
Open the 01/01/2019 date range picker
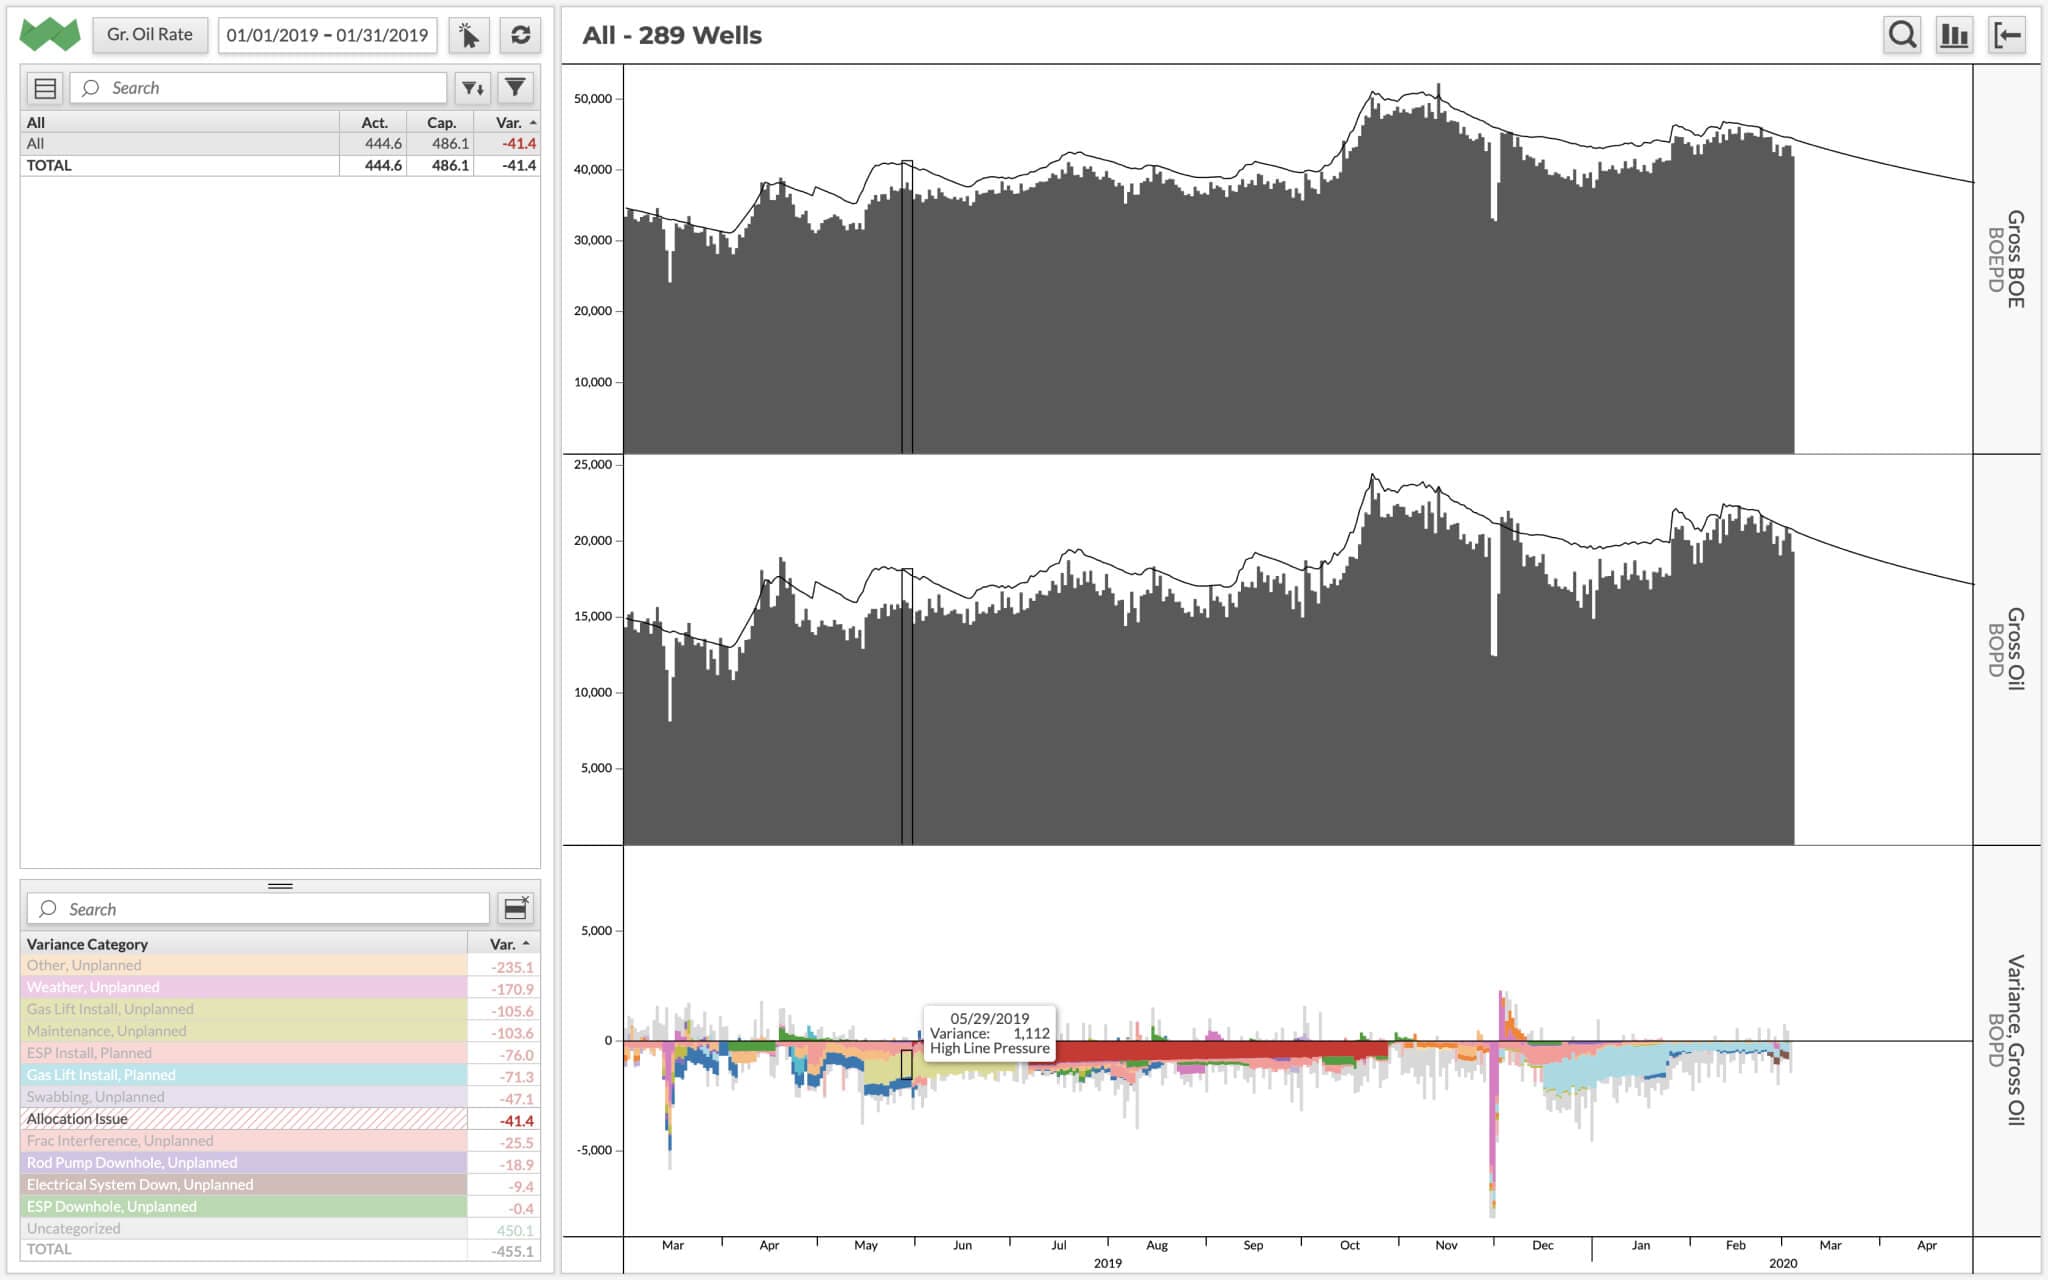click(328, 36)
